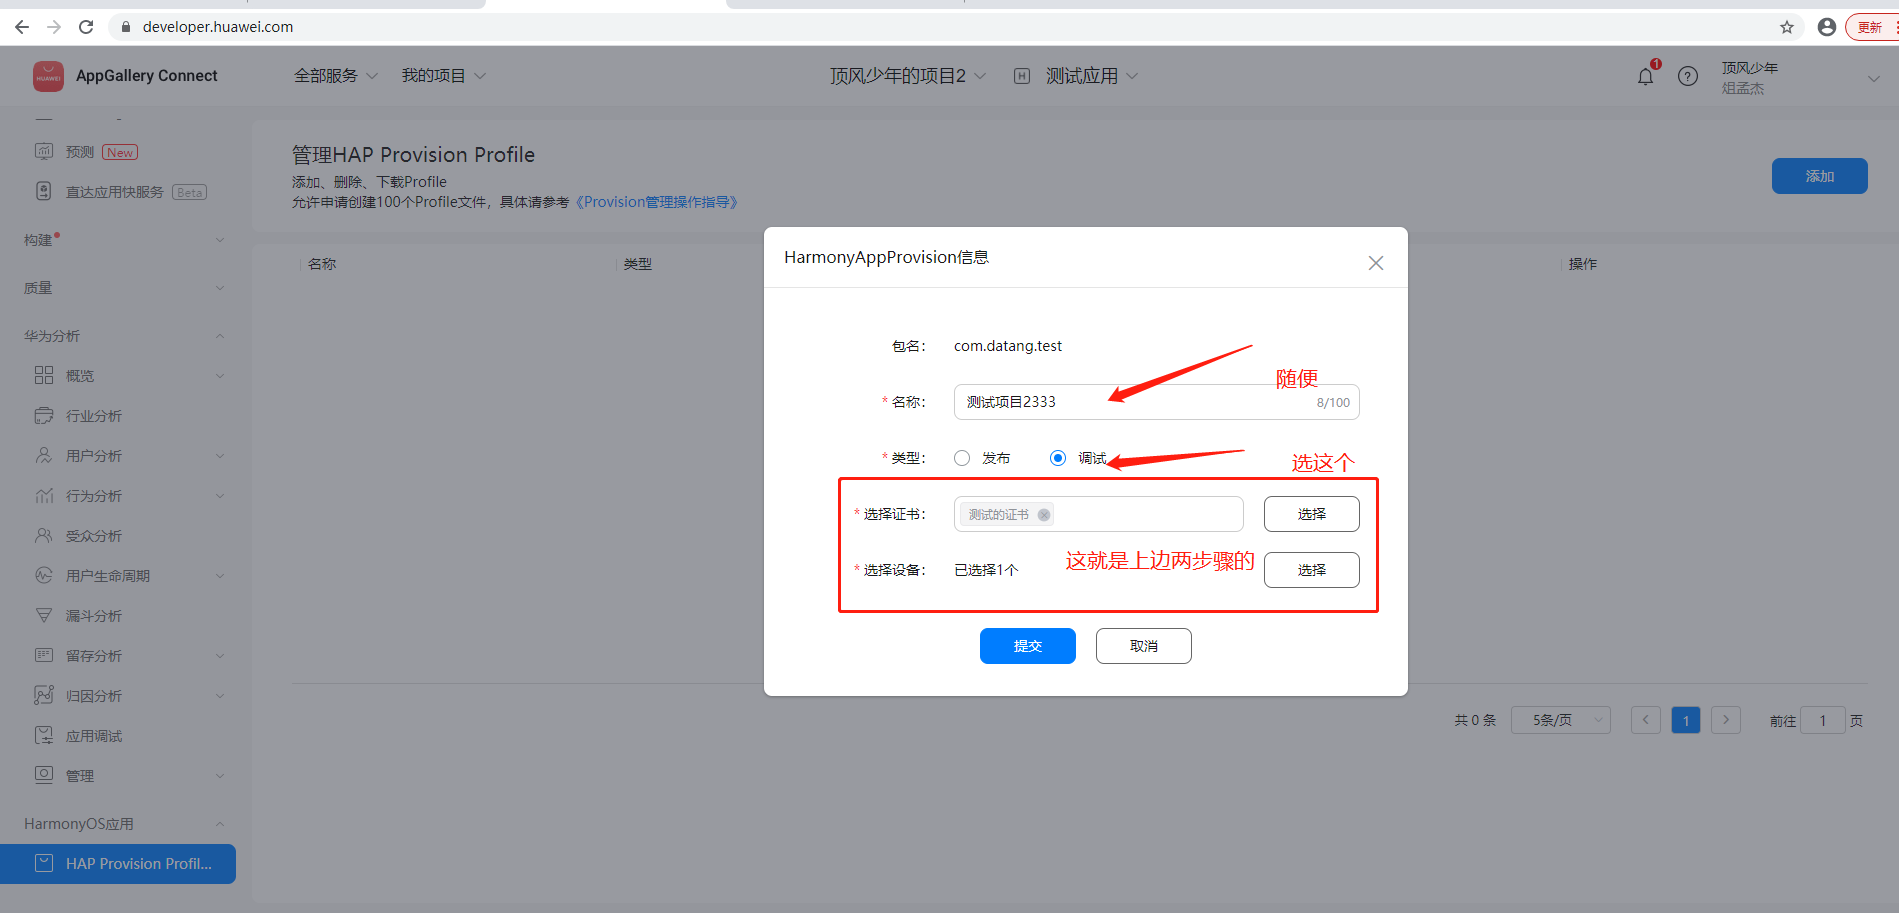This screenshot has height=913, width=1899.
Task: Click the browser forward arrow
Action: tap(54, 27)
